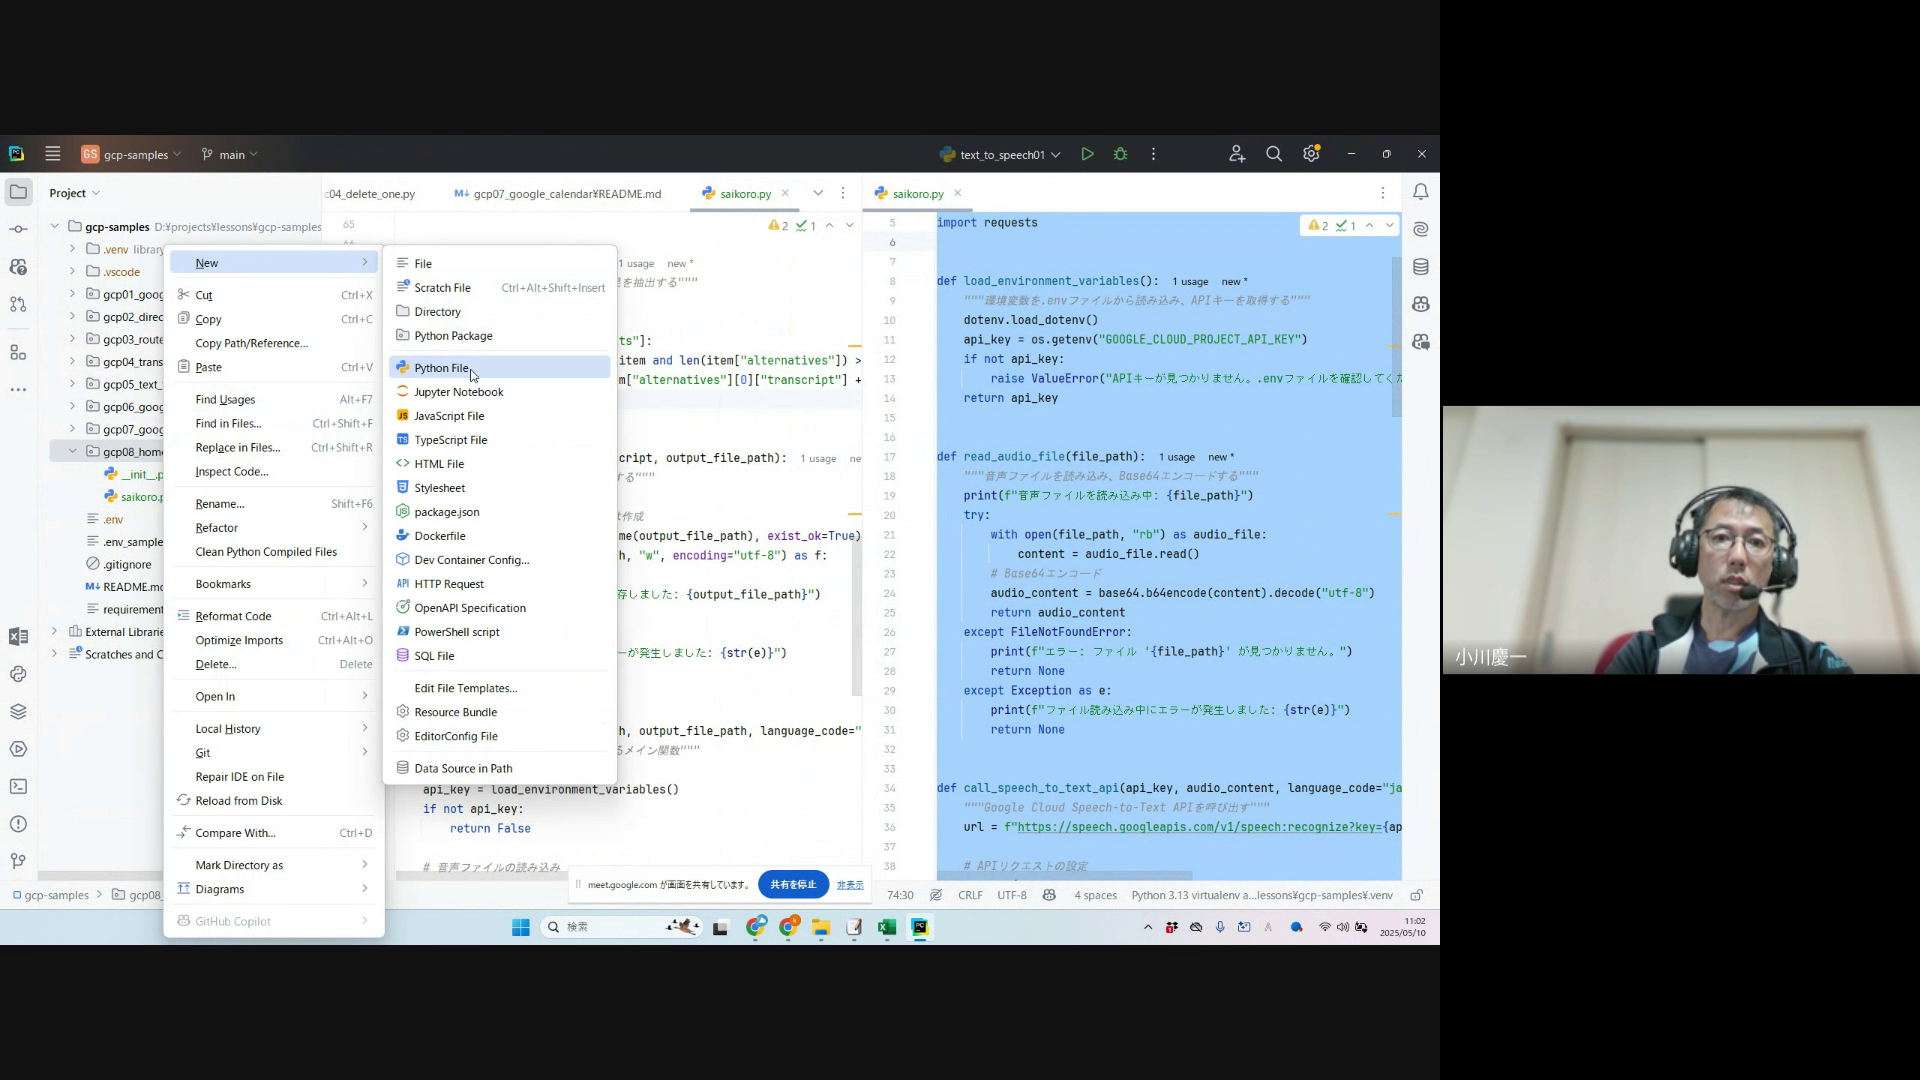Open the Notifications bell panel

click(1420, 192)
